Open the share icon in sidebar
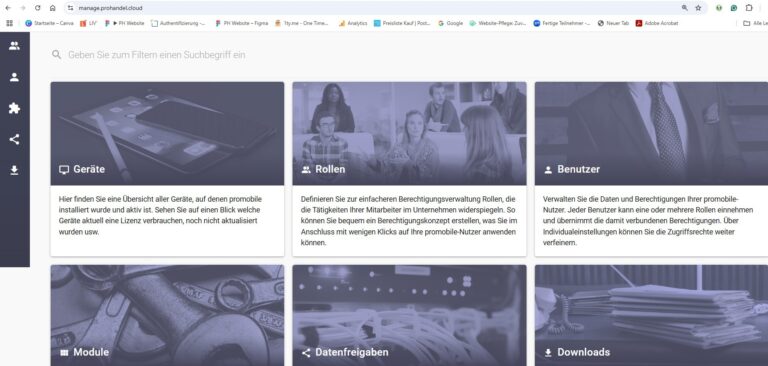Viewport: 768px width, 366px height. pos(14,139)
